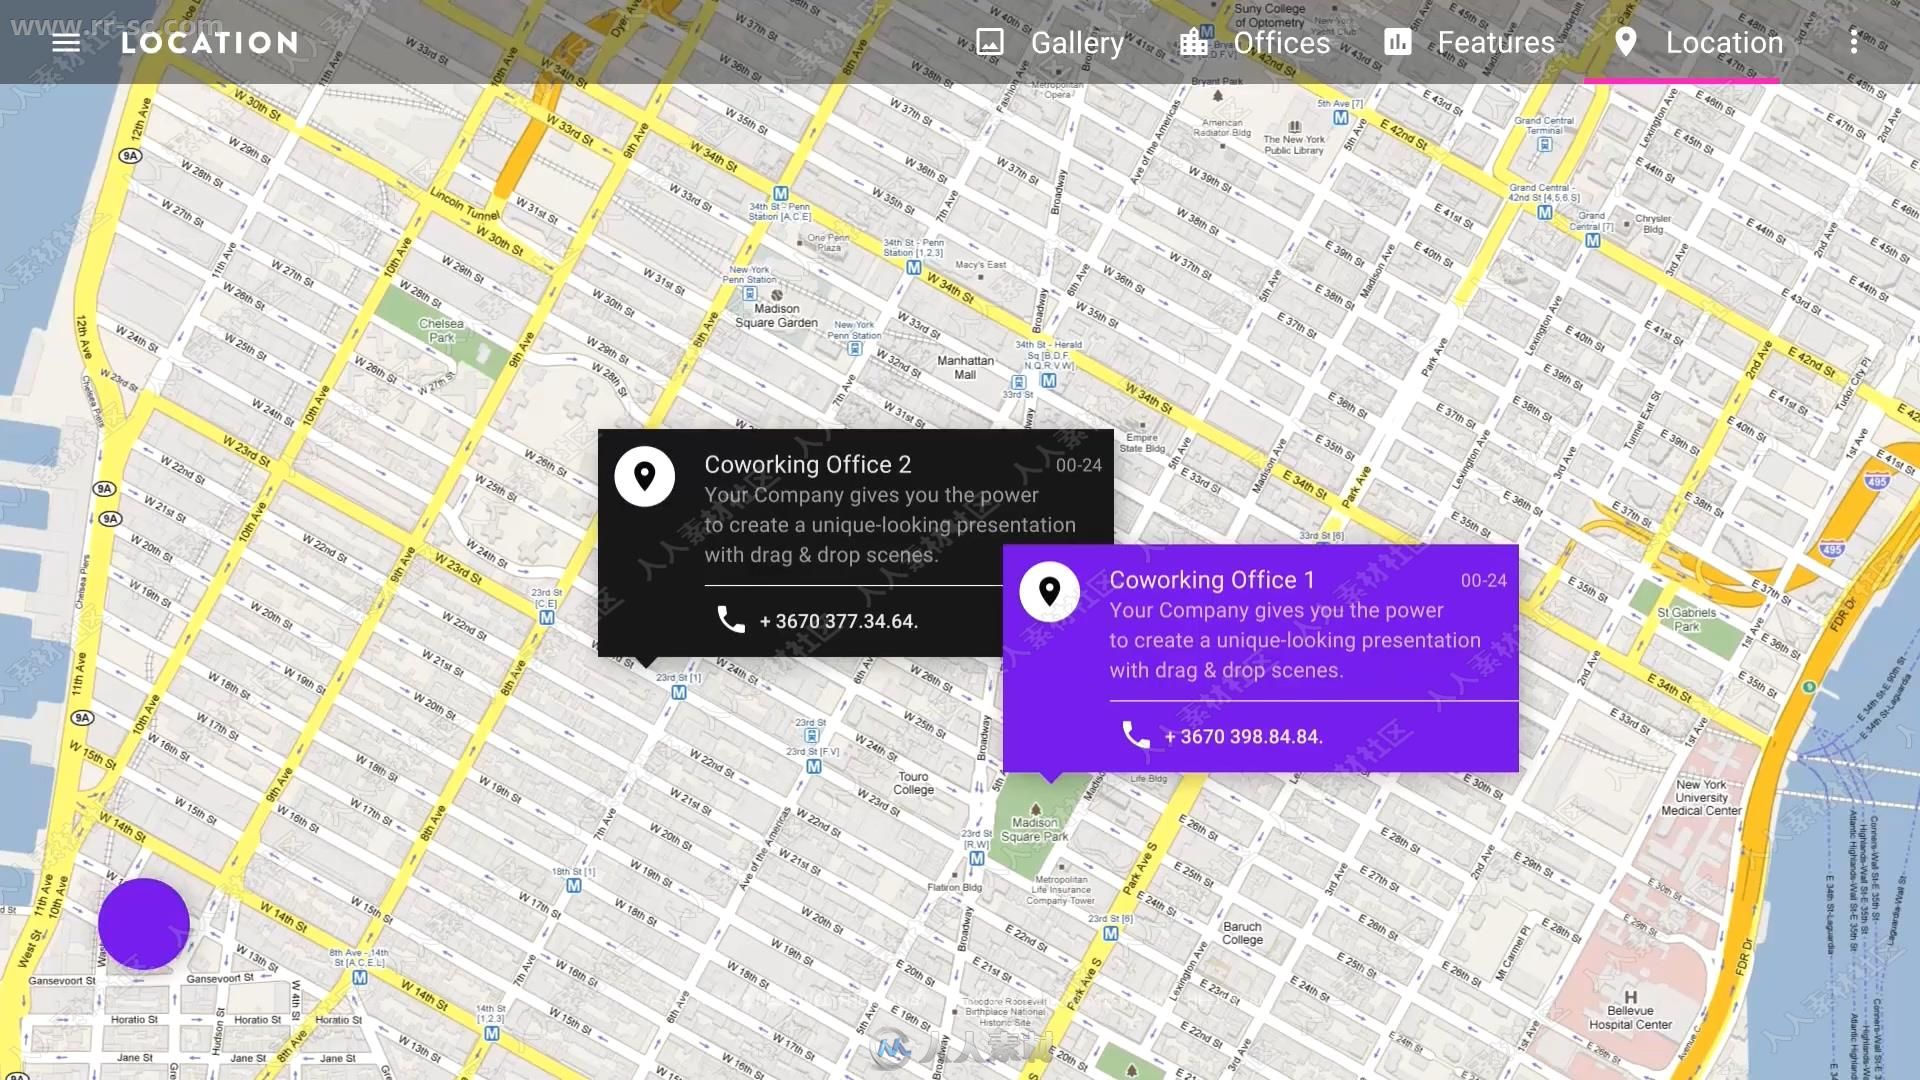The image size is (1920, 1080).
Task: Click the LOCATION page title
Action: click(210, 42)
